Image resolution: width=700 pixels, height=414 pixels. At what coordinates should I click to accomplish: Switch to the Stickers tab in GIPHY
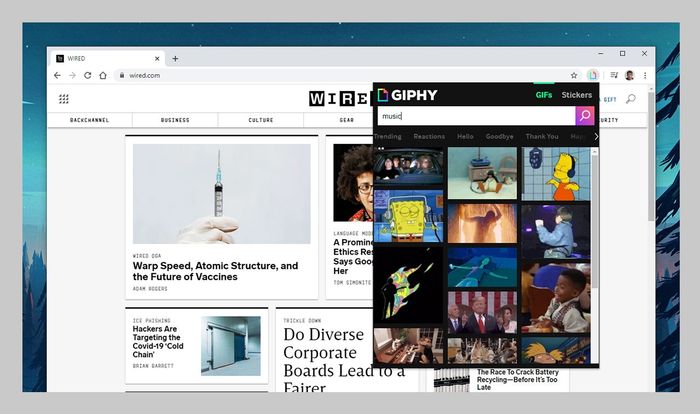coord(577,95)
